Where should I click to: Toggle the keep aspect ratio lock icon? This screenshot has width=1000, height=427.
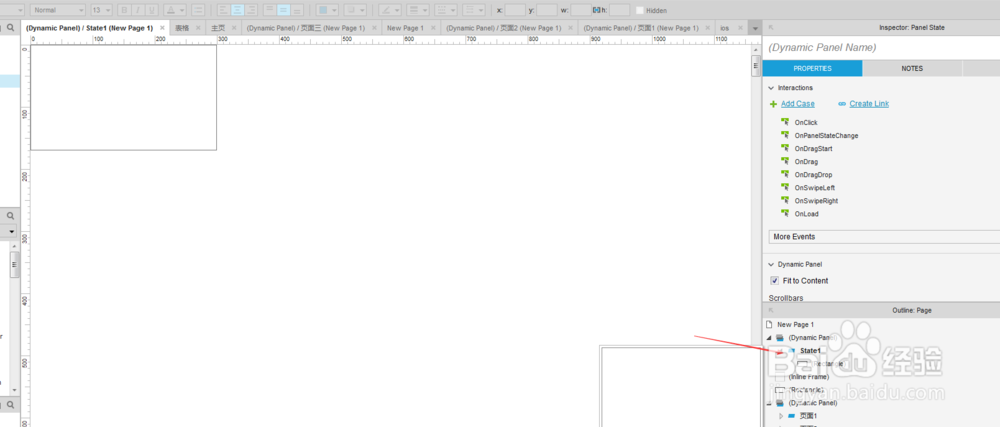[x=596, y=10]
